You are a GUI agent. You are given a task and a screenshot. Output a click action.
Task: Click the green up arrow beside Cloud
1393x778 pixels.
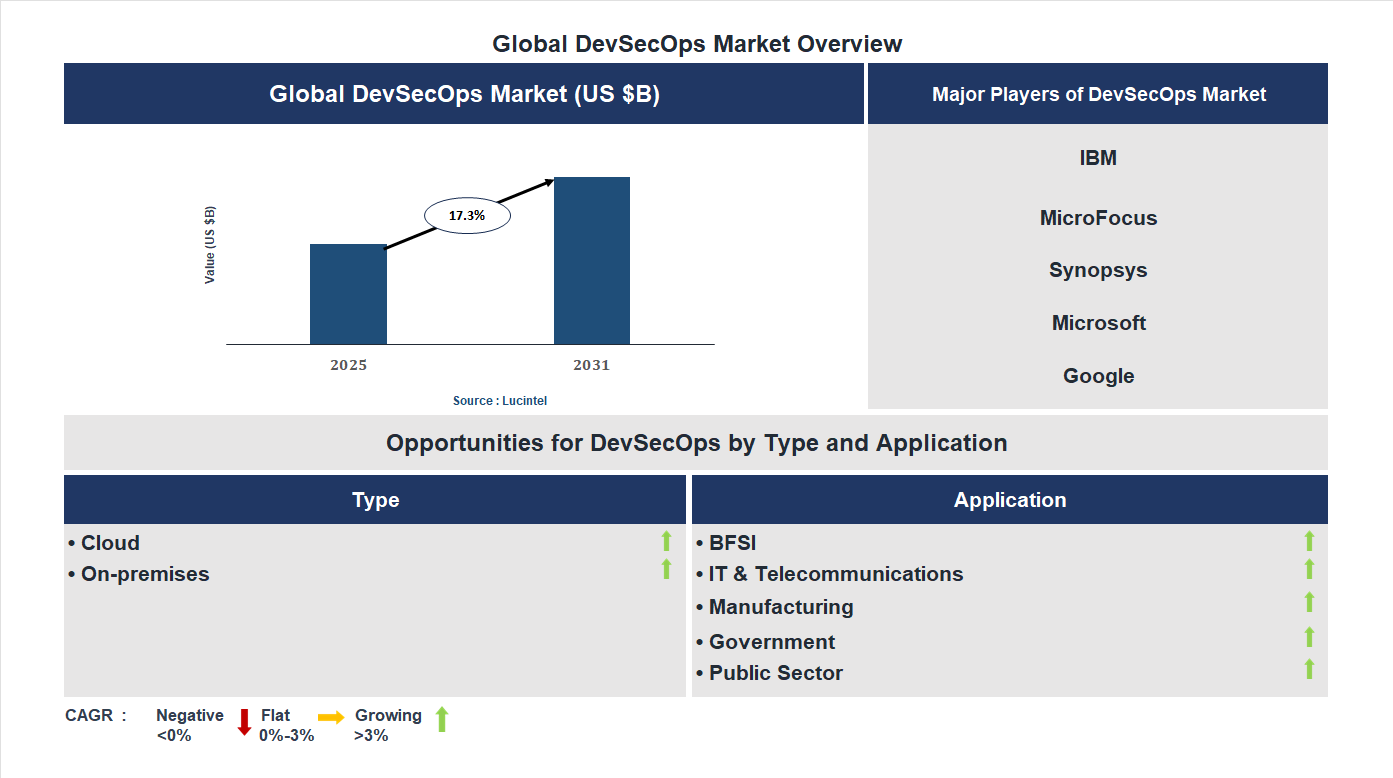coord(666,541)
